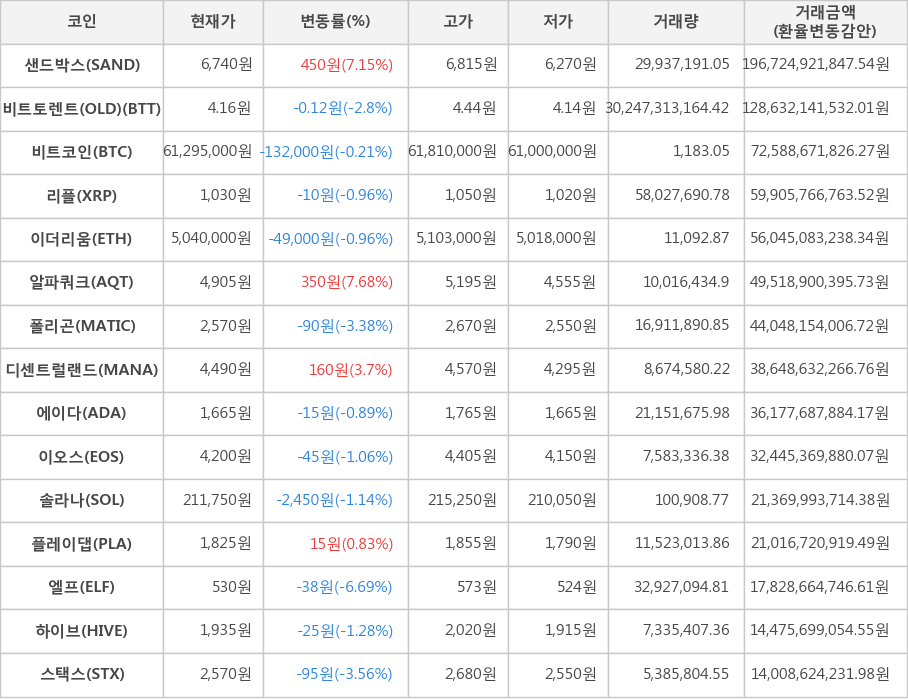Click the 하이브(HIVE) coin name
Screen dimensions: 908x700
pyautogui.click(x=82, y=631)
